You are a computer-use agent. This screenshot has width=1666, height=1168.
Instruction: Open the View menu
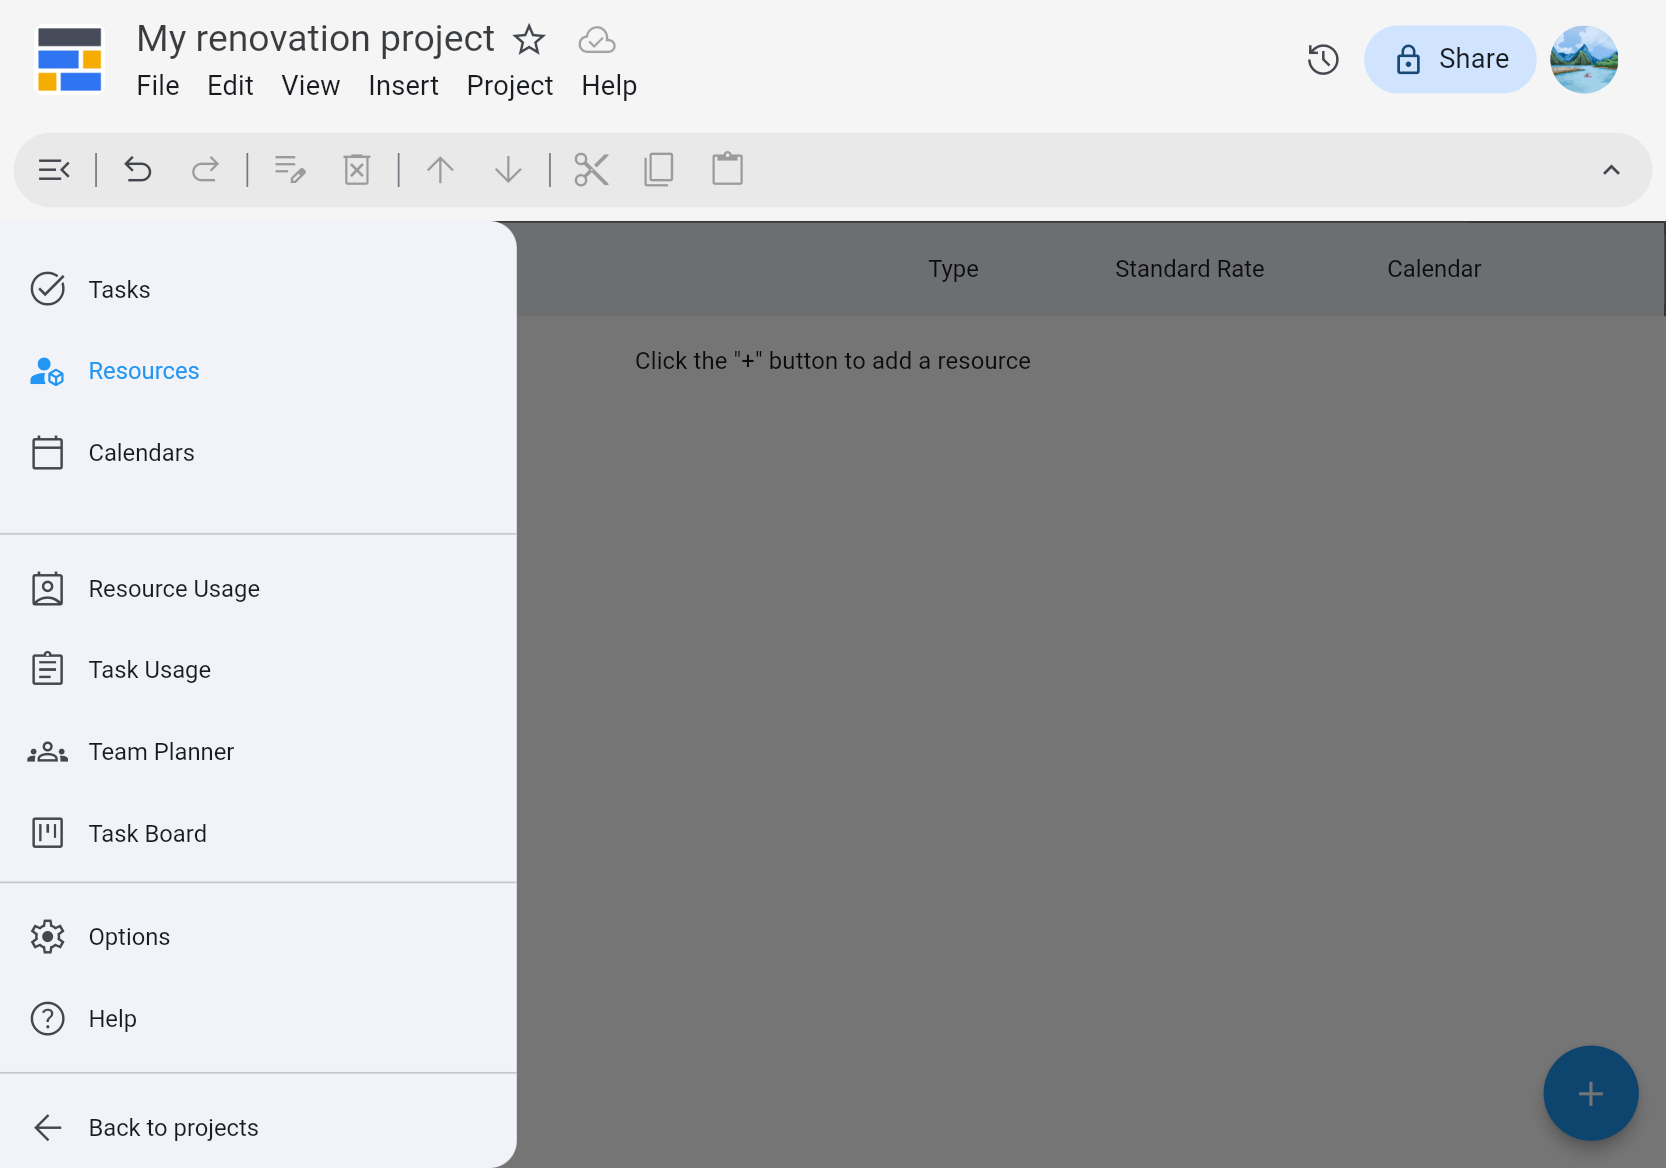[x=310, y=86]
